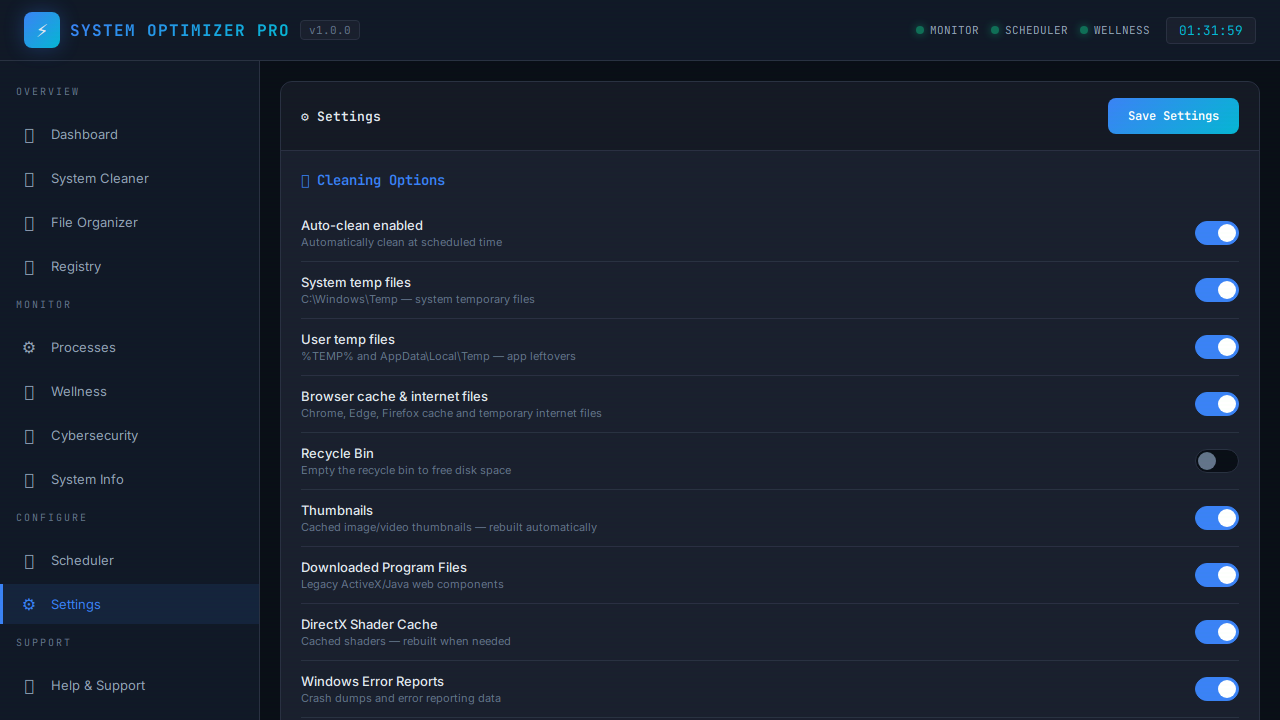Click the Wellness sidebar icon
This screenshot has width=1280, height=720.
(29, 392)
